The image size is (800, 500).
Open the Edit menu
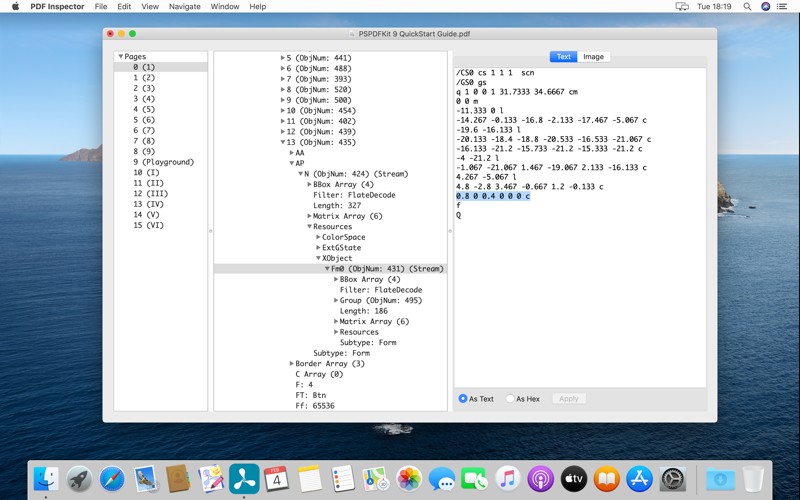[124, 7]
